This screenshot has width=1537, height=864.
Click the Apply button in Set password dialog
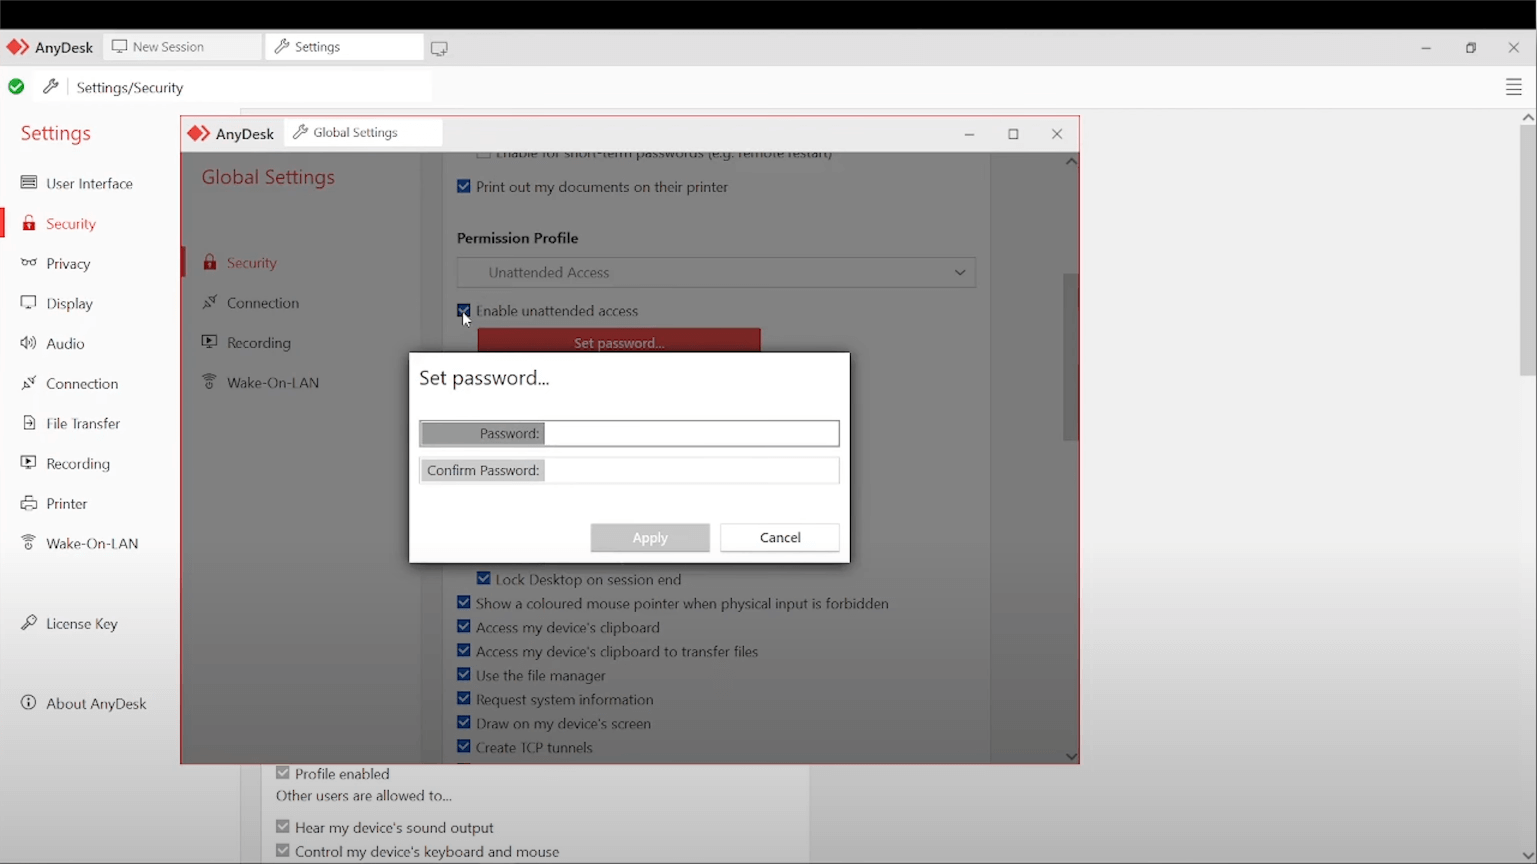click(x=650, y=538)
